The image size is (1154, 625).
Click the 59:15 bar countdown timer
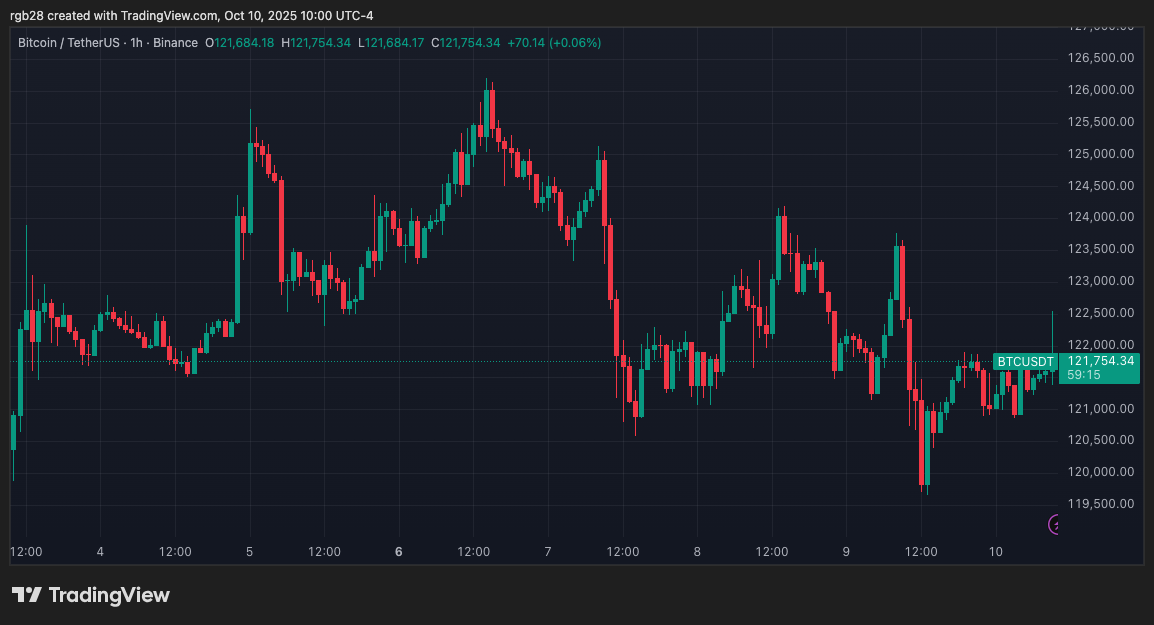[x=1084, y=375]
